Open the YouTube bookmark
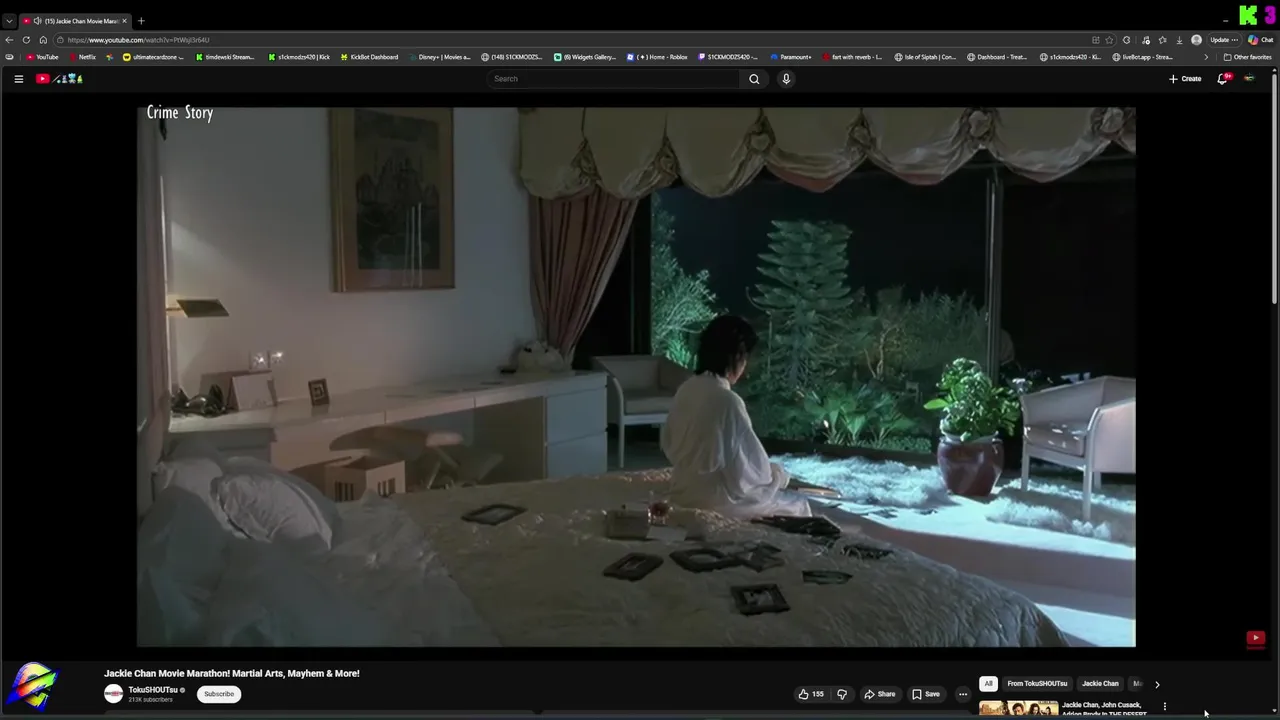Image resolution: width=1280 pixels, height=720 pixels. (x=43, y=57)
